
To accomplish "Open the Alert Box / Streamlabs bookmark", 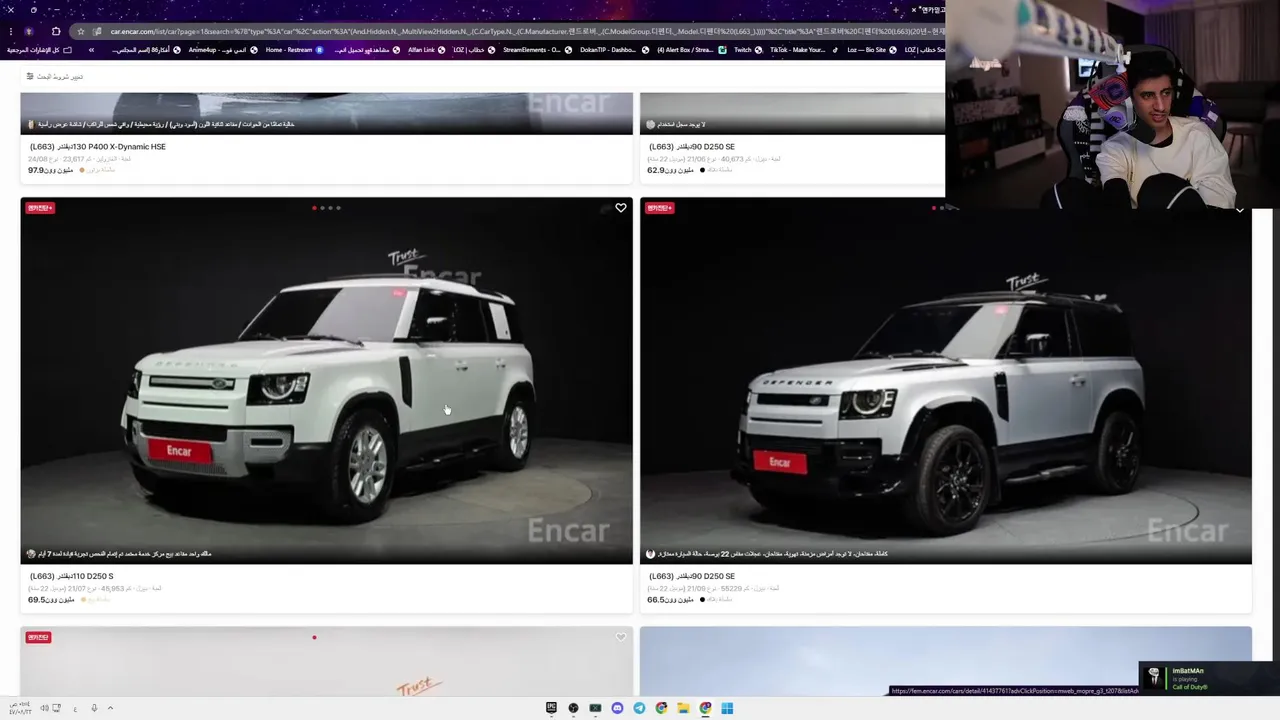I will tap(691, 50).
